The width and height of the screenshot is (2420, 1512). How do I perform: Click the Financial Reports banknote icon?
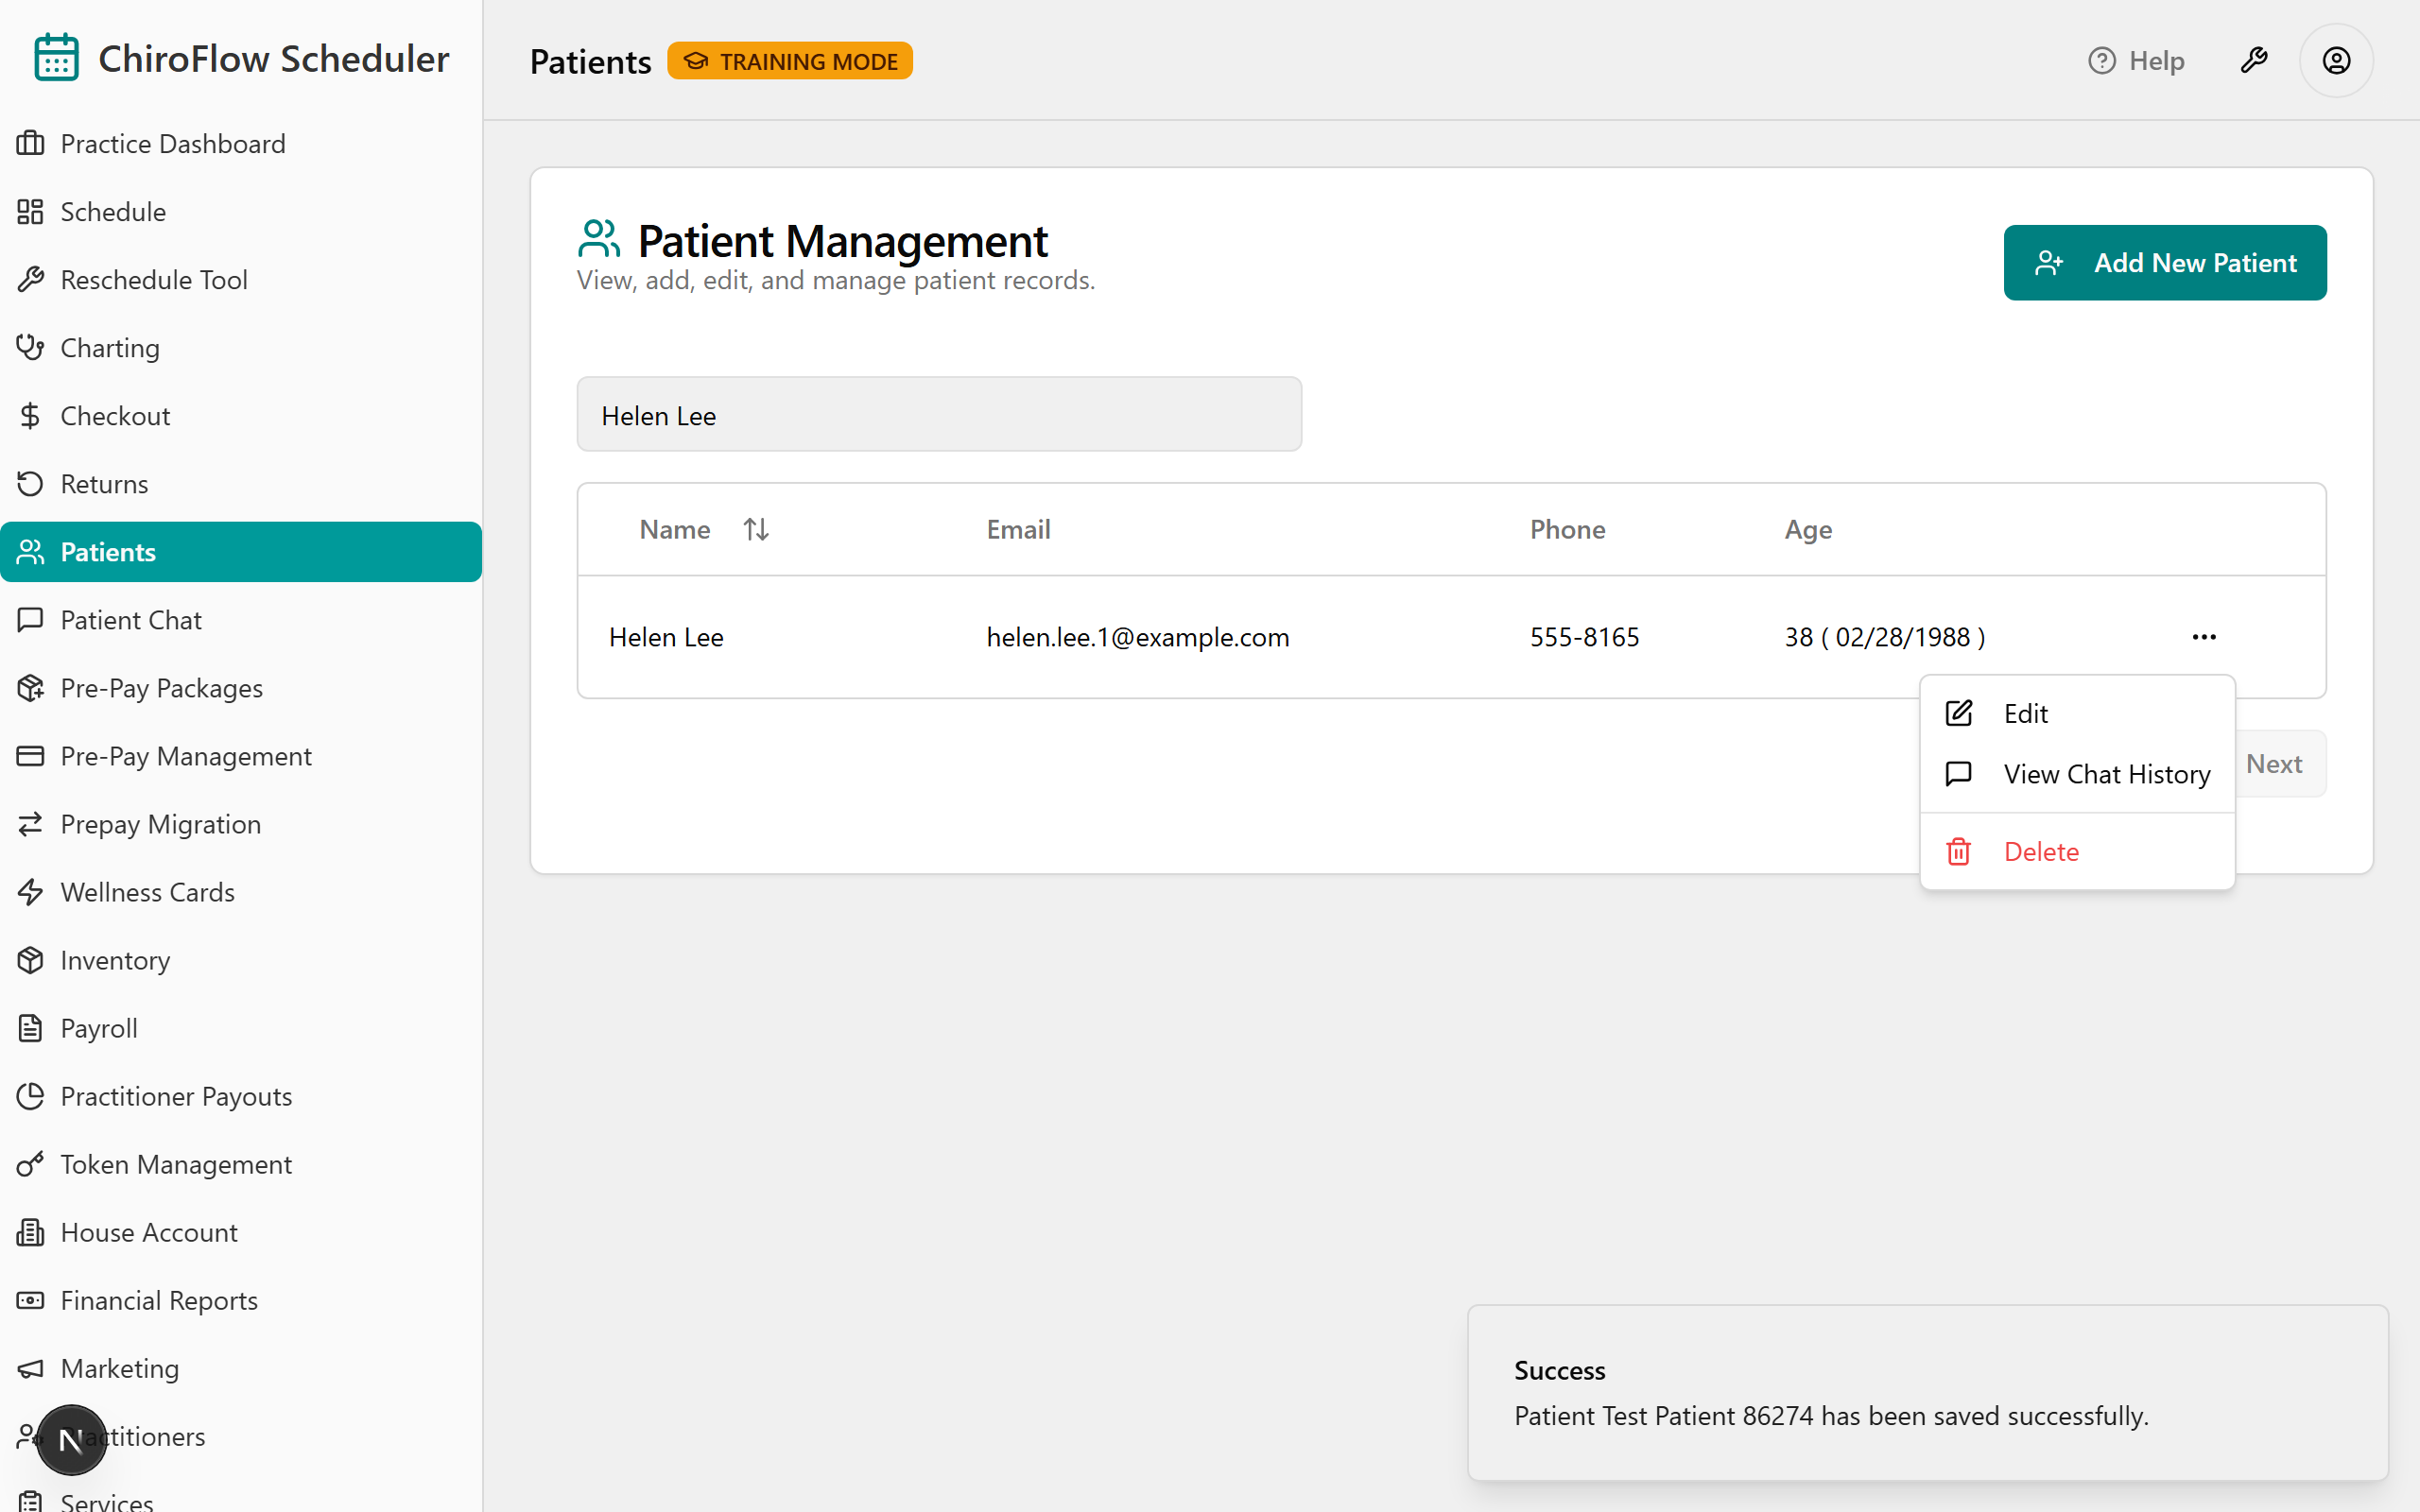point(30,1300)
